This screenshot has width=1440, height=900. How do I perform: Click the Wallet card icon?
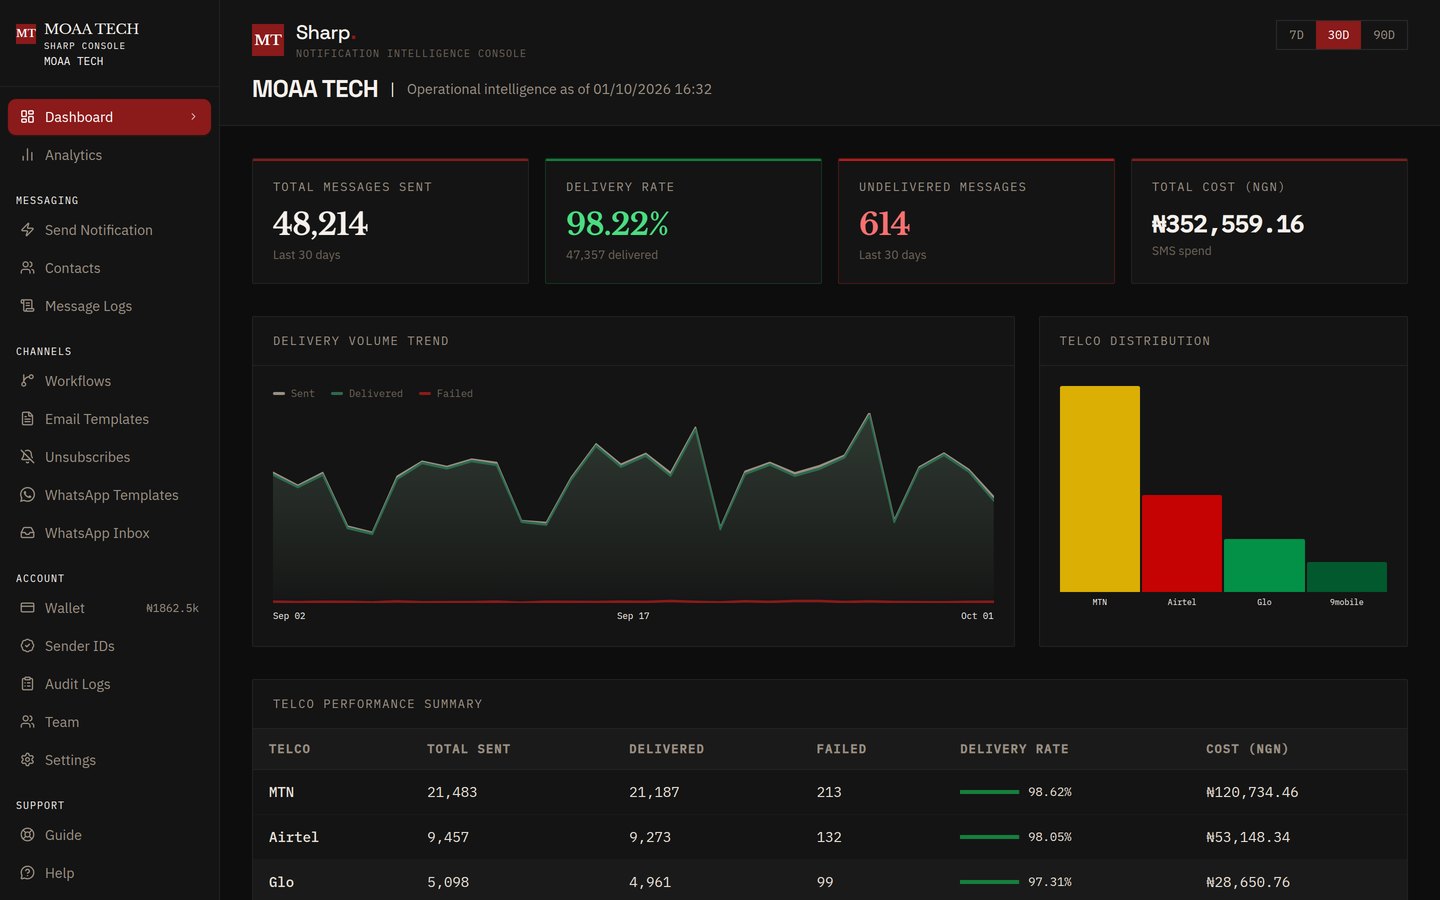click(27, 608)
